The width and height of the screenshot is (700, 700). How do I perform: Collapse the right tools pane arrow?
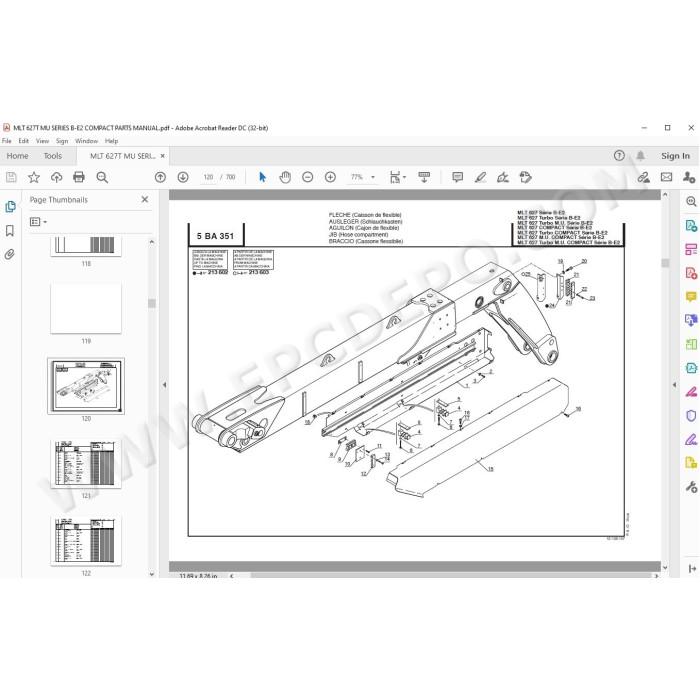click(675, 385)
